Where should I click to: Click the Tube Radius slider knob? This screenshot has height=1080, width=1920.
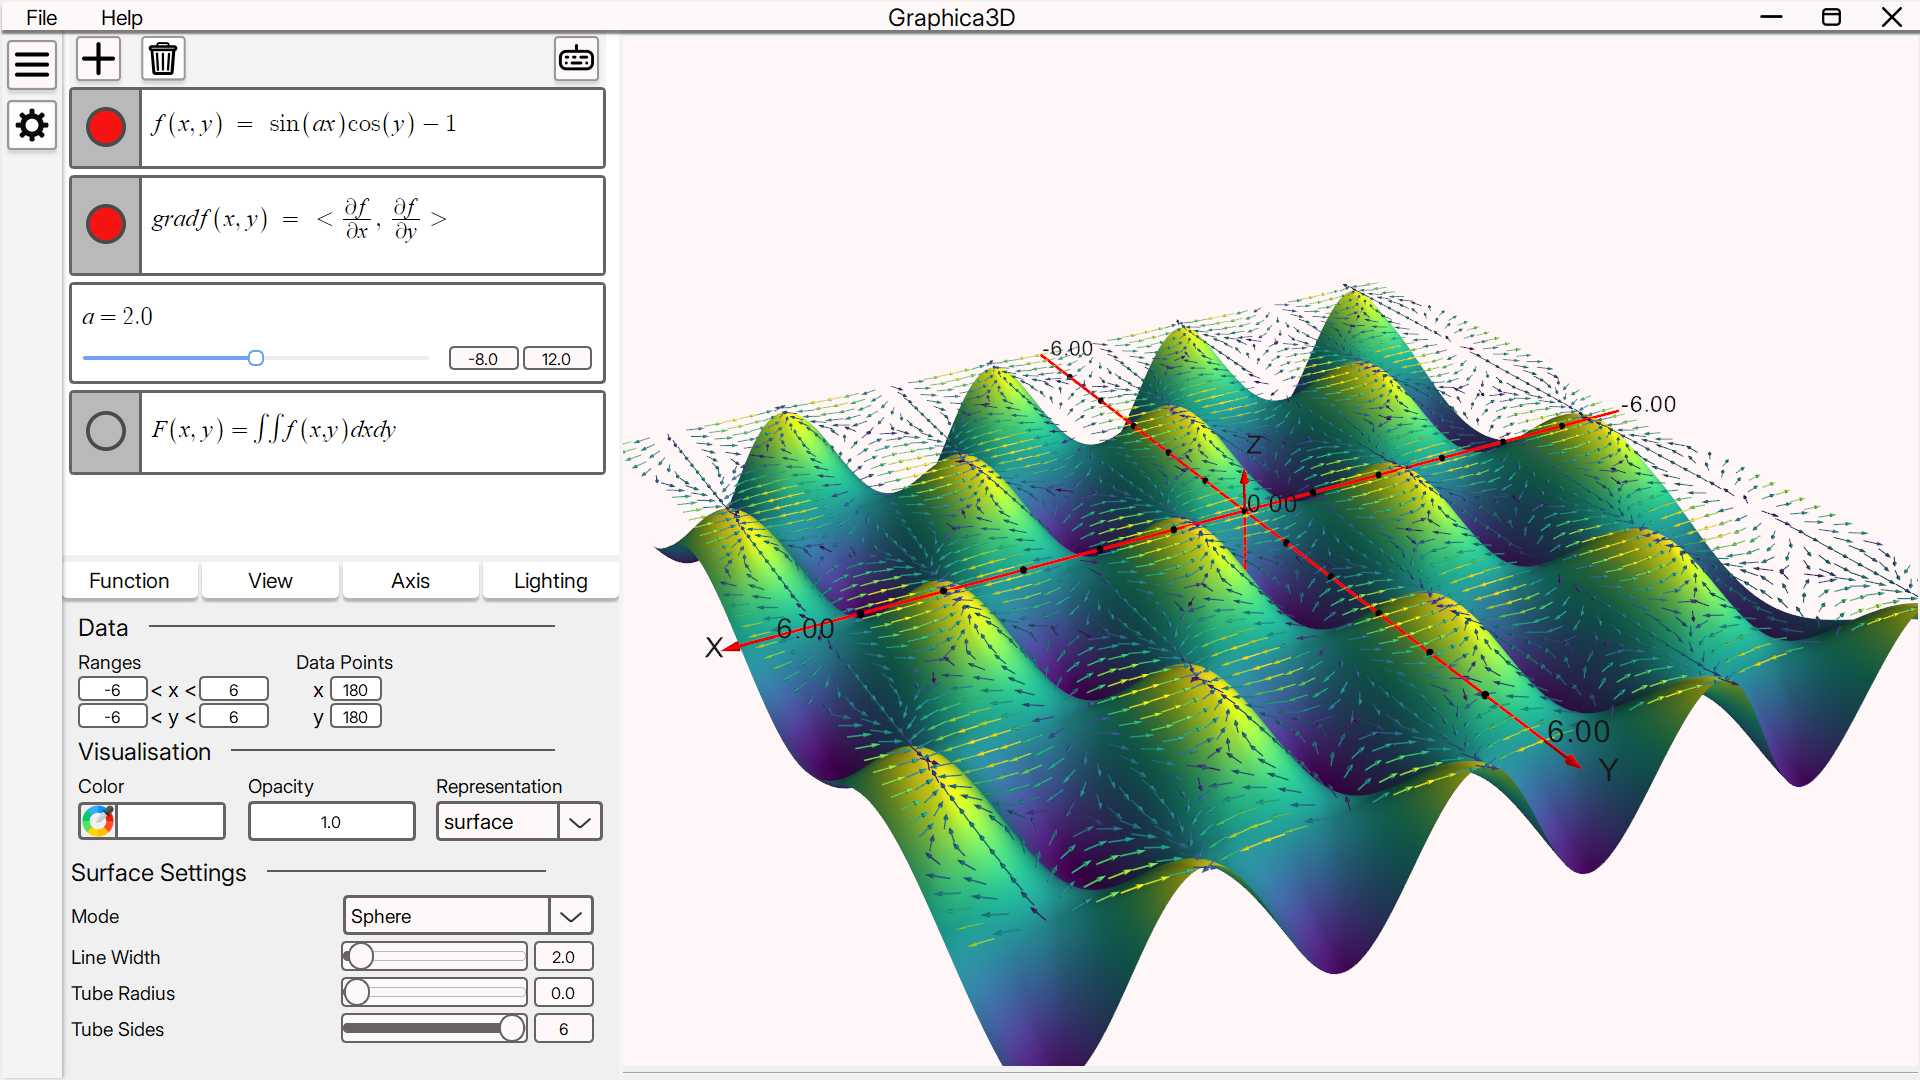tap(357, 993)
